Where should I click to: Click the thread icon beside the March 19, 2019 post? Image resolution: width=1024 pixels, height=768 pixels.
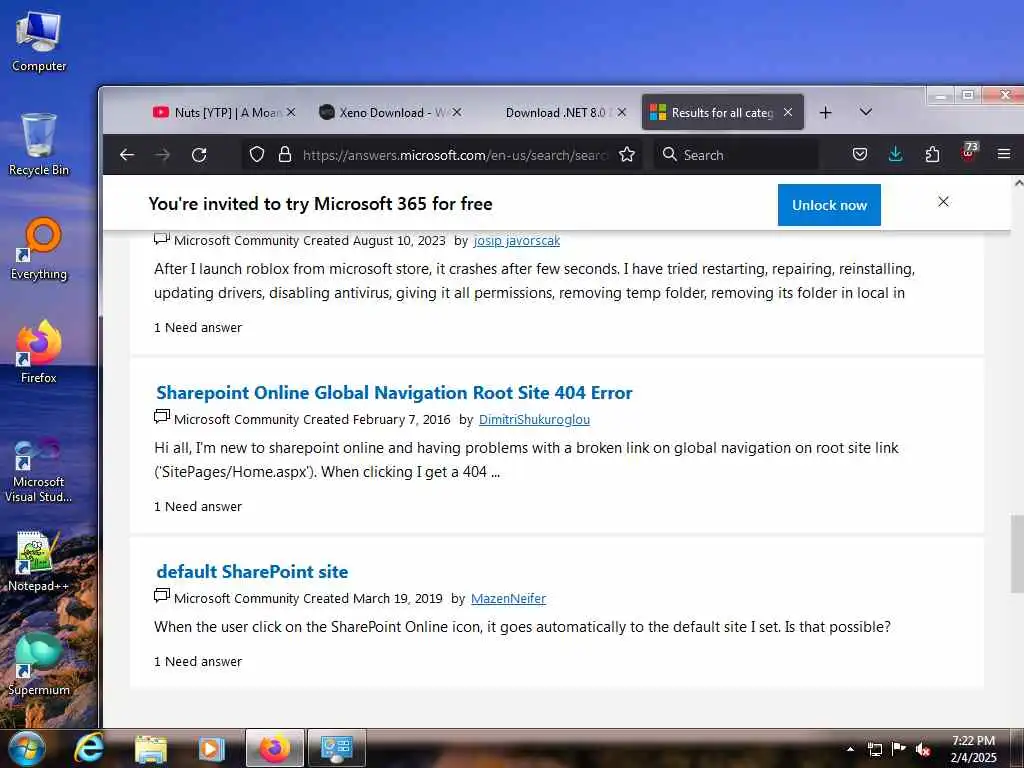162,596
